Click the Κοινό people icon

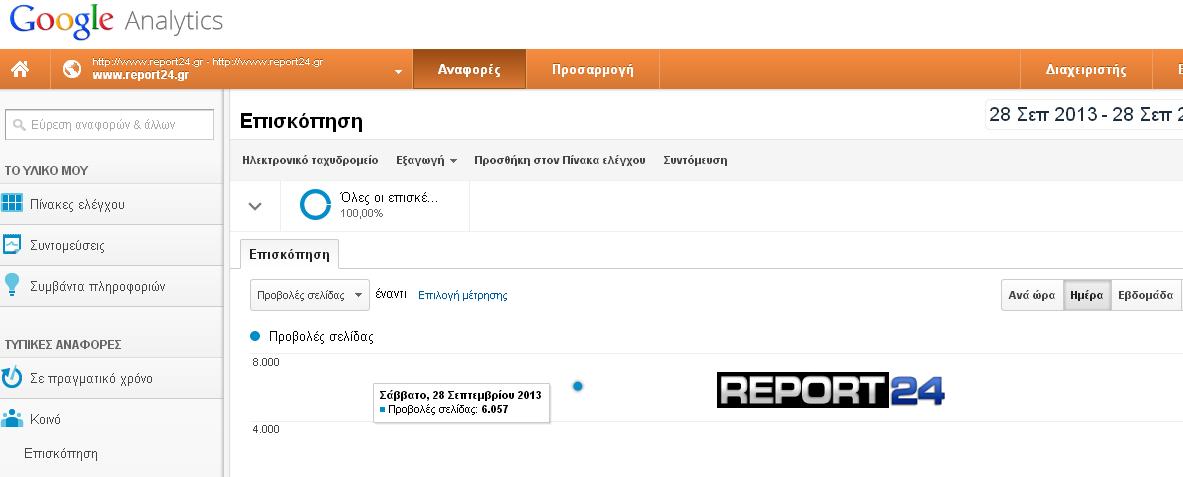coord(12,418)
